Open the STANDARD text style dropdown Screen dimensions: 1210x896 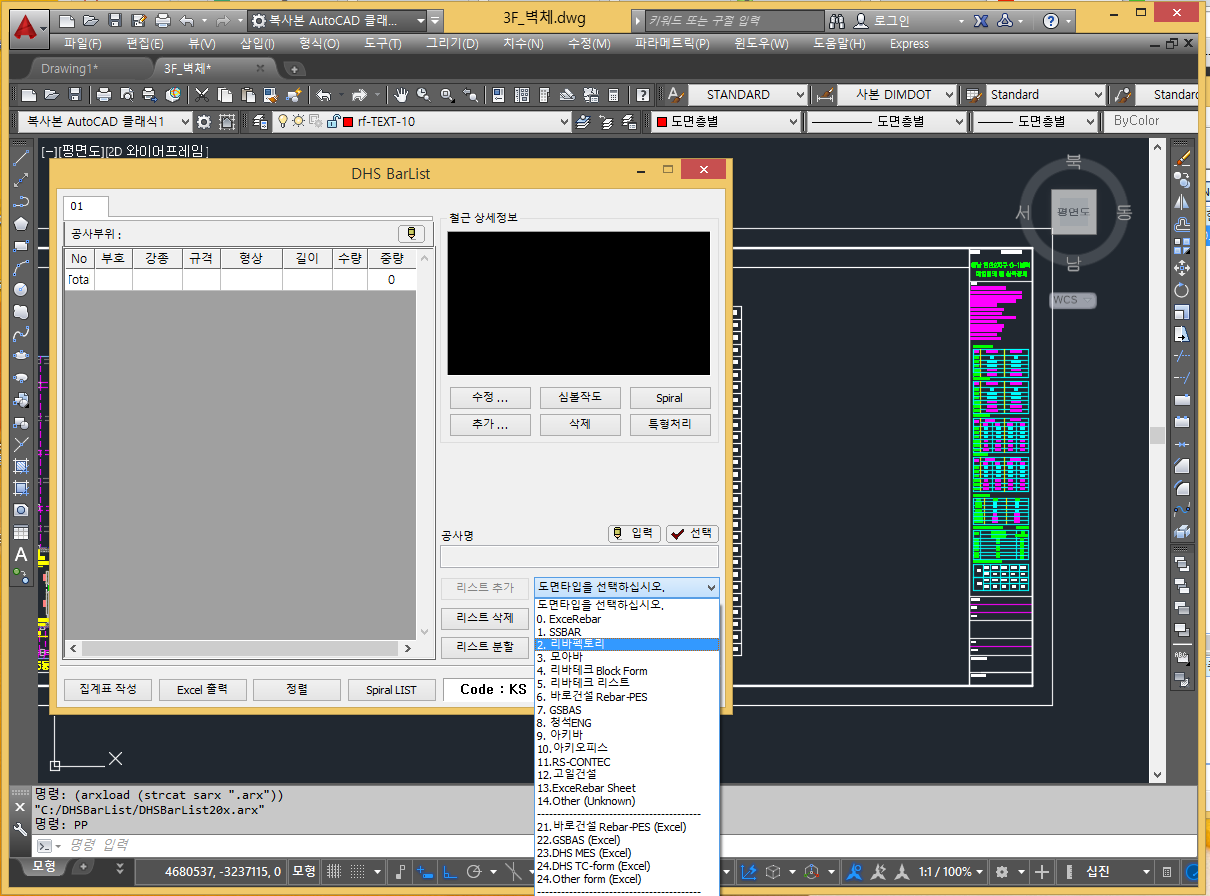(747, 95)
